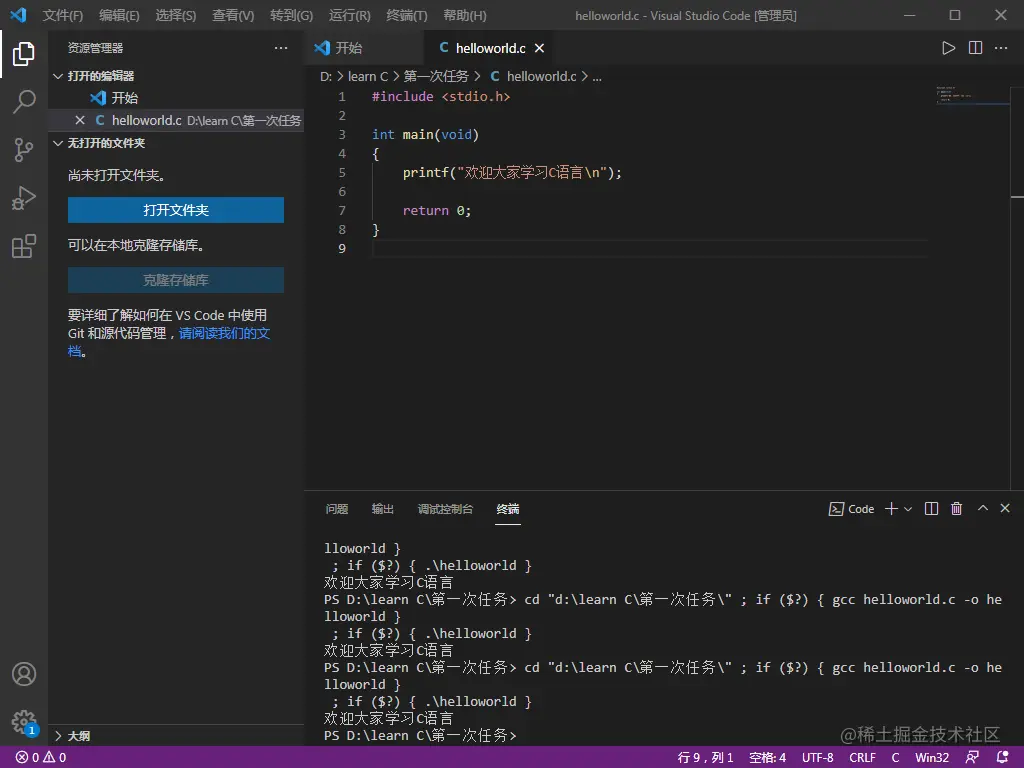Toggle the split terminal layout
This screenshot has height=768, width=1024.
point(931,509)
